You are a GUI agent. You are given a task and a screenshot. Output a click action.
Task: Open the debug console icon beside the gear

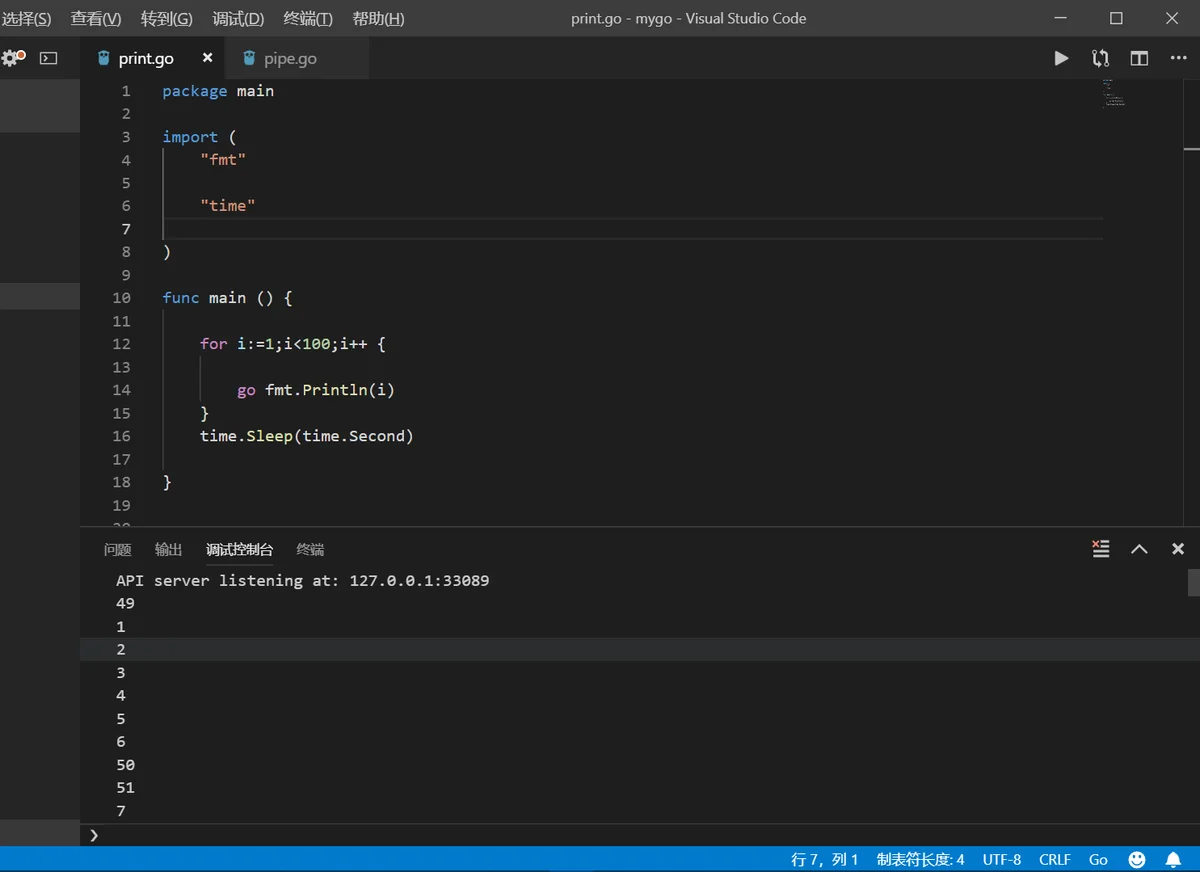pyautogui.click(x=48, y=58)
